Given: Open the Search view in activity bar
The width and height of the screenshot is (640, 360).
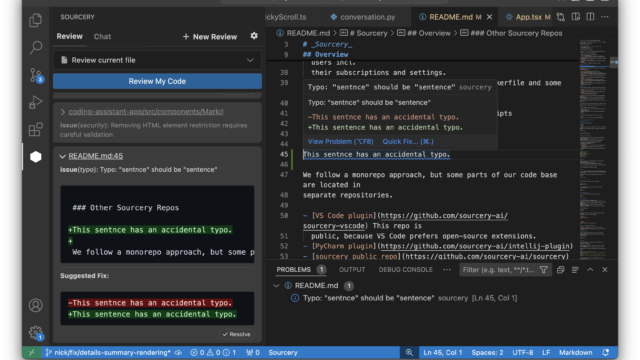Looking at the screenshot, I should [x=36, y=47].
